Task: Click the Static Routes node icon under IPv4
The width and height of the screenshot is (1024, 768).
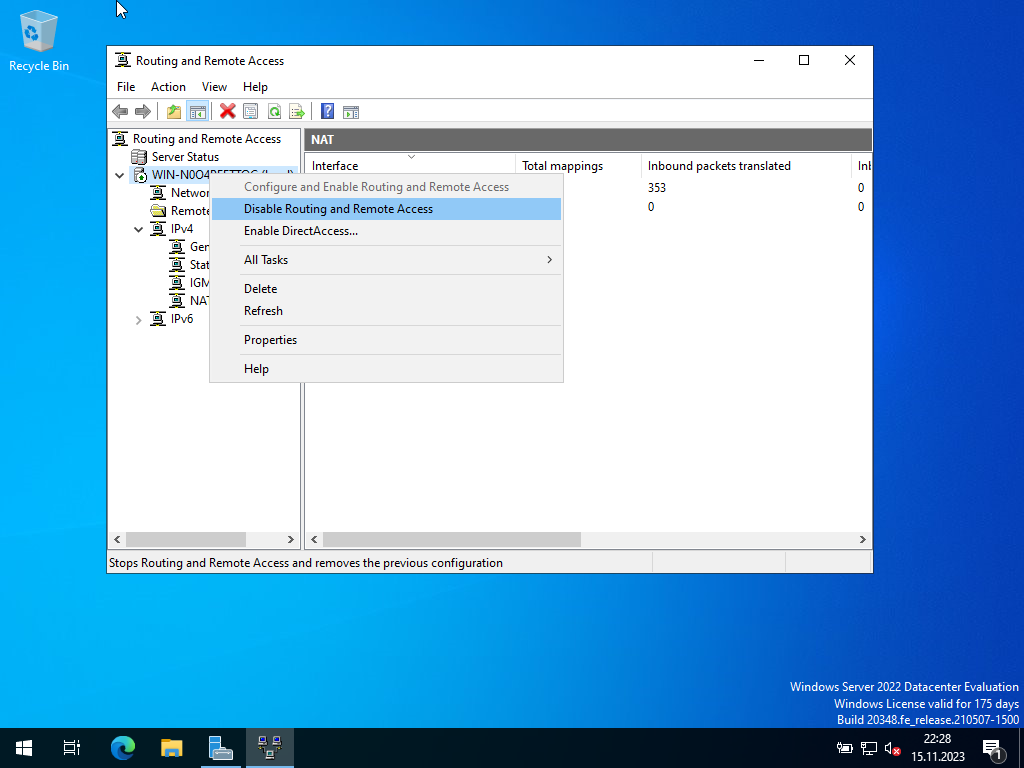Action: click(x=177, y=264)
